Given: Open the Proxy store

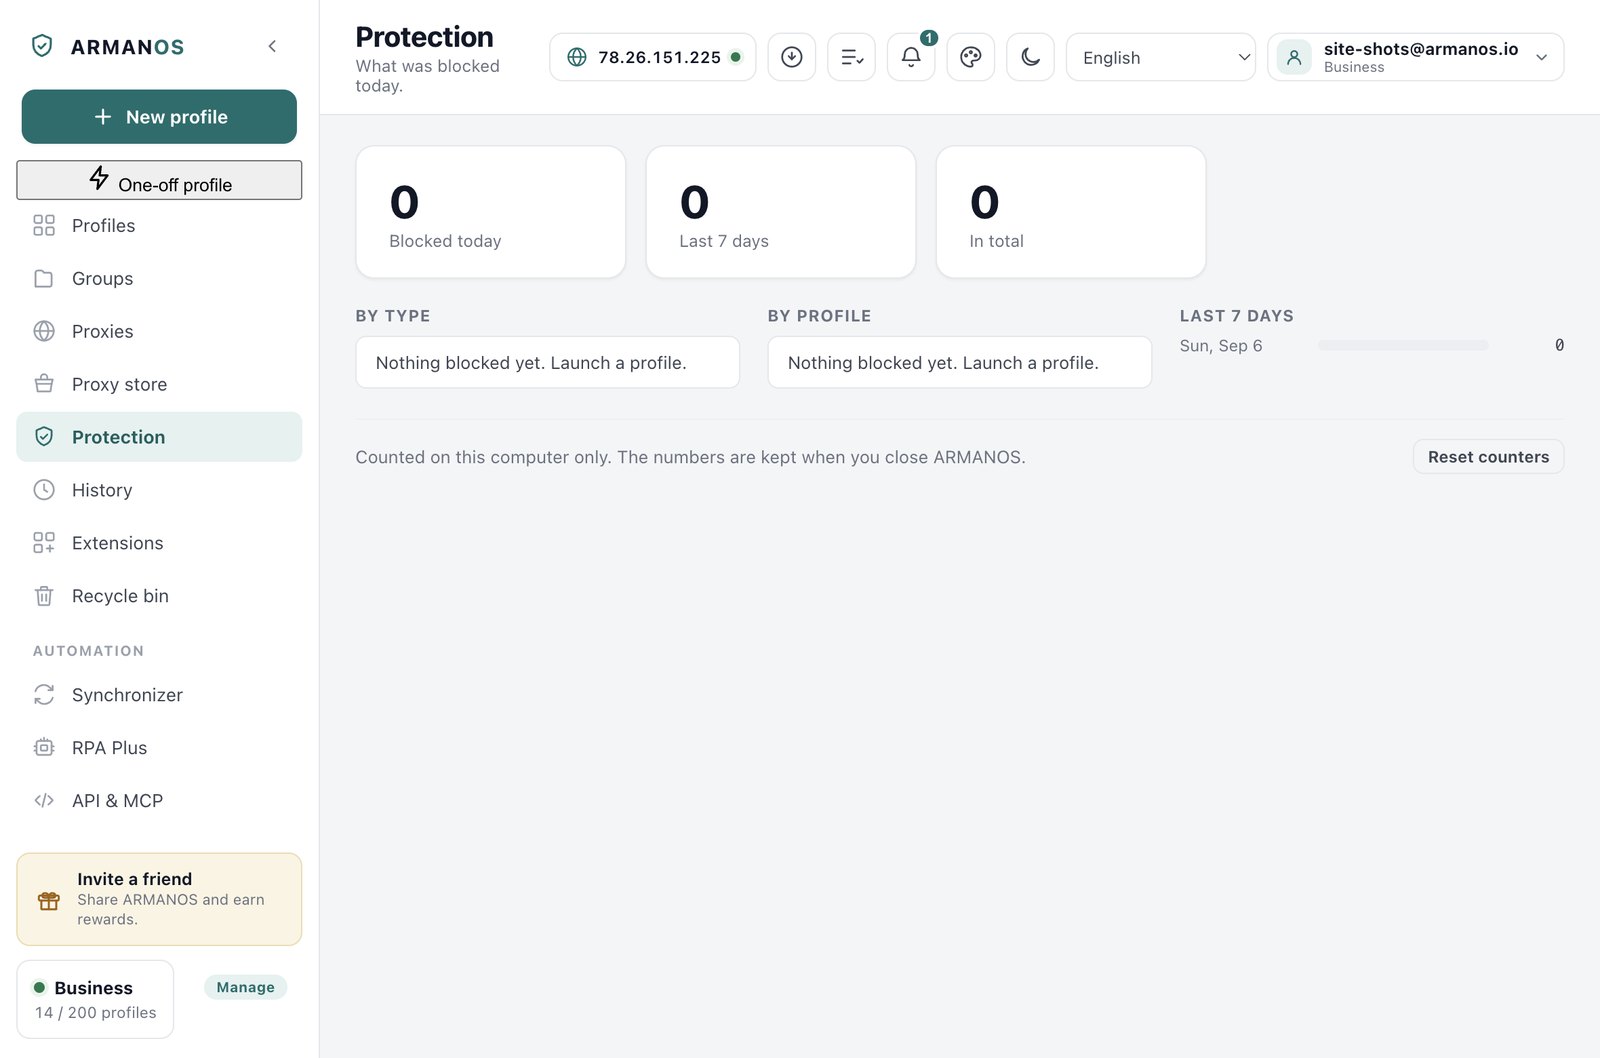Looking at the screenshot, I should [159, 384].
